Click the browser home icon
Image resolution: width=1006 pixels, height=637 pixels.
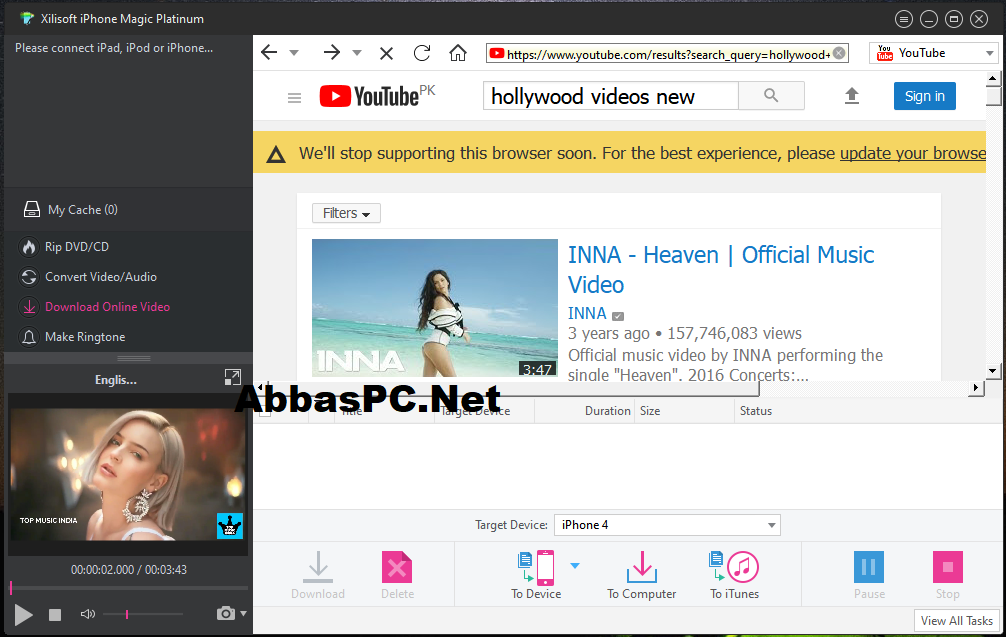point(457,53)
